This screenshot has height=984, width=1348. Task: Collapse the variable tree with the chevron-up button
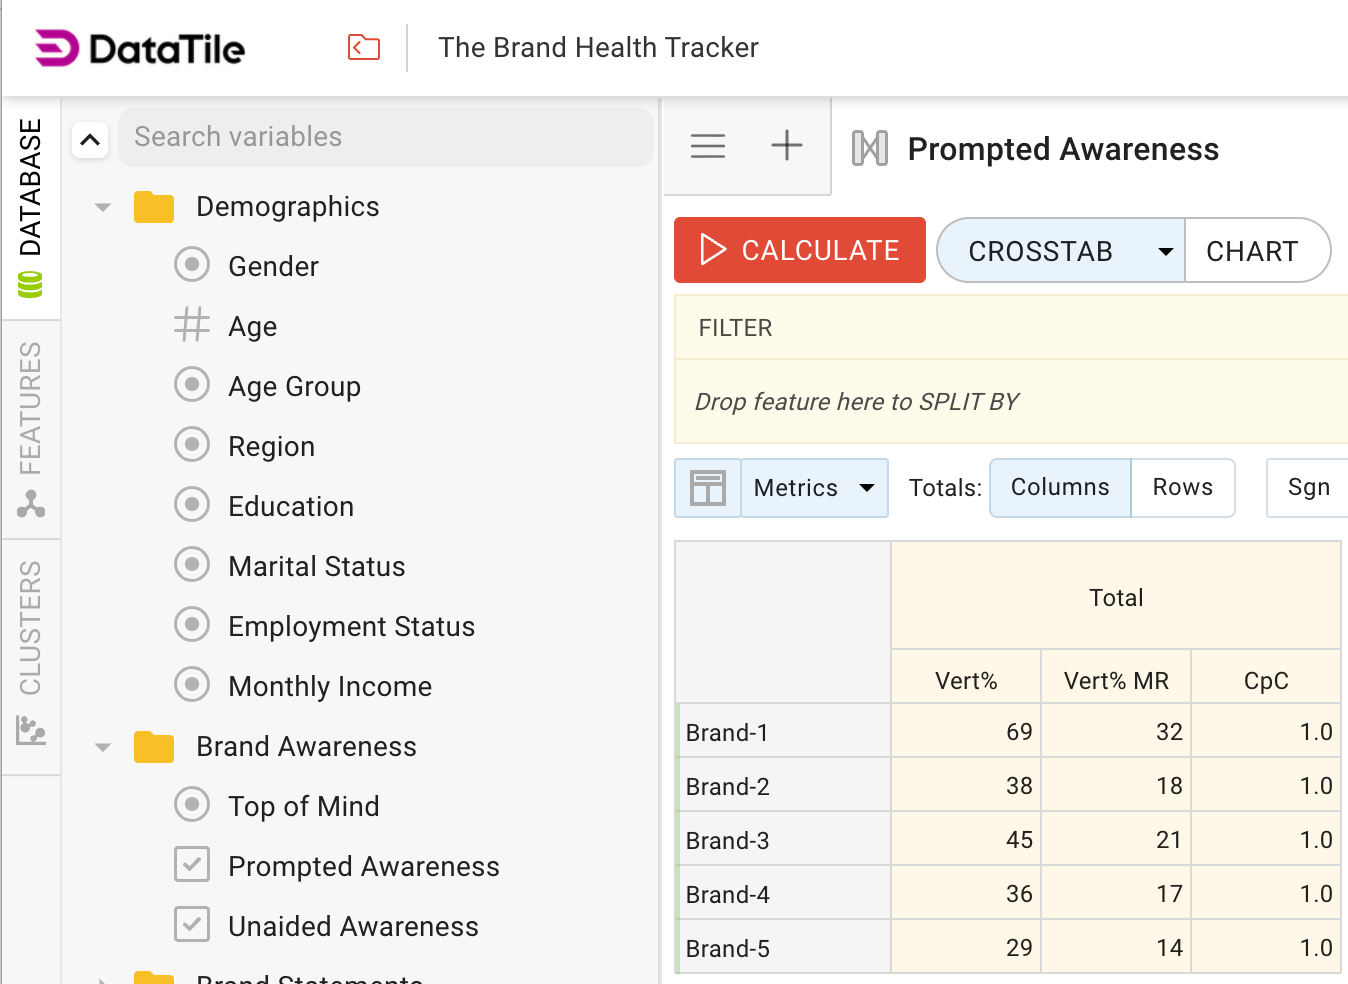click(90, 139)
